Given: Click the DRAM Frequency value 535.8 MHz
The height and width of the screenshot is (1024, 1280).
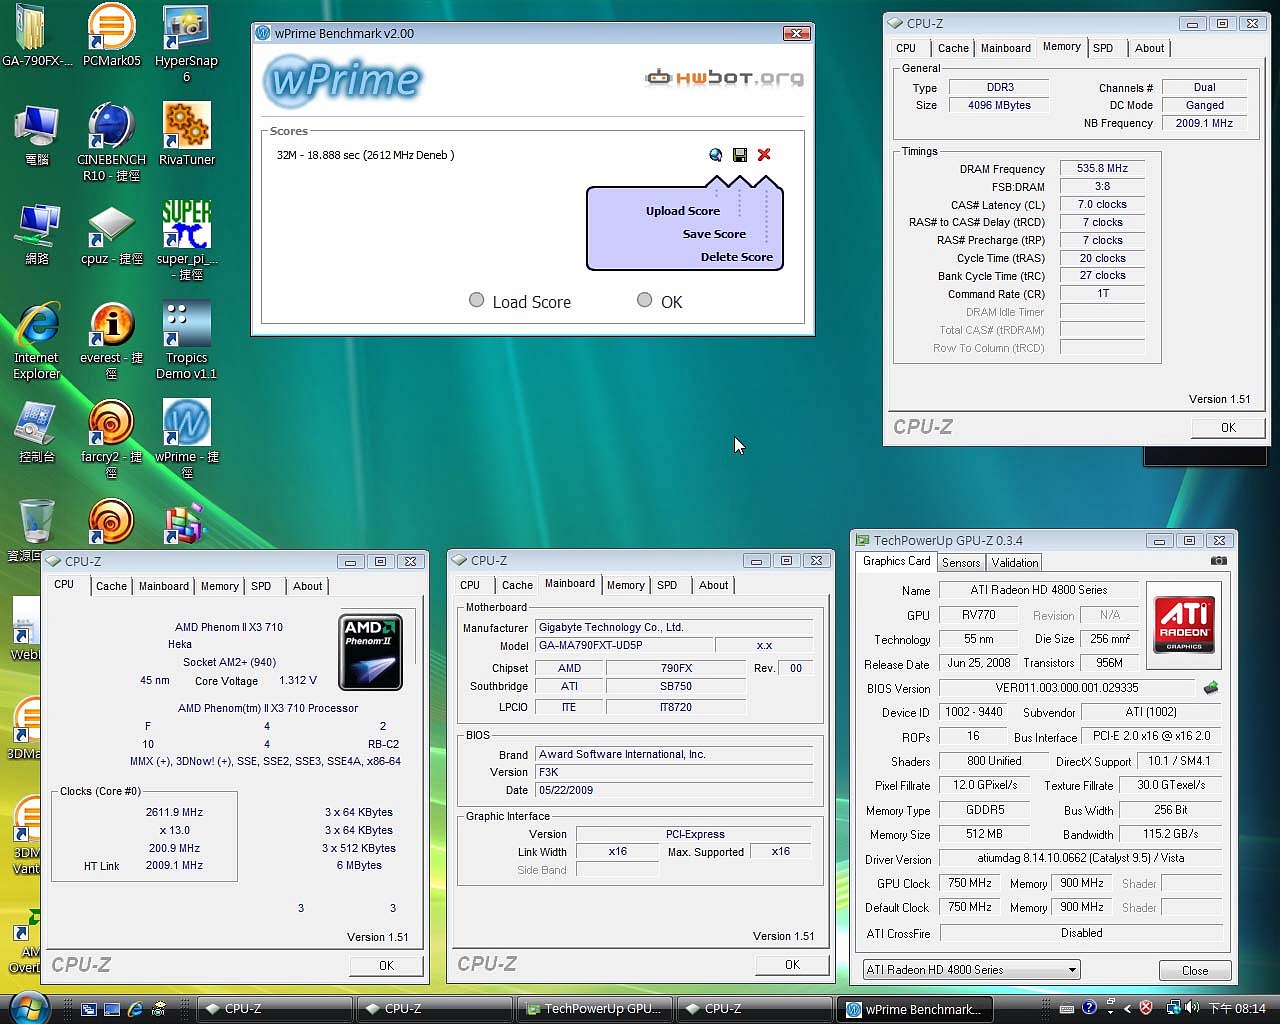Looking at the screenshot, I should 1102,168.
